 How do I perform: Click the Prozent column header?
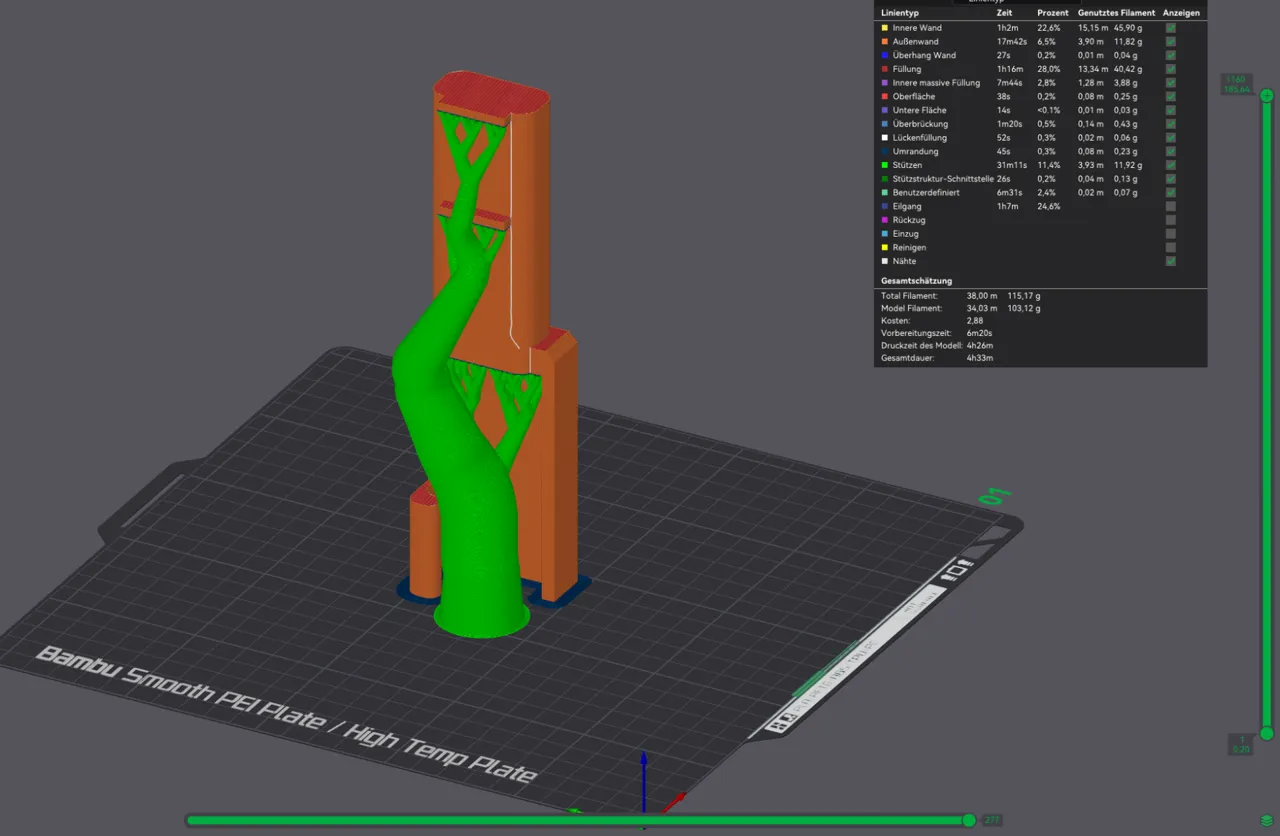click(x=1053, y=13)
